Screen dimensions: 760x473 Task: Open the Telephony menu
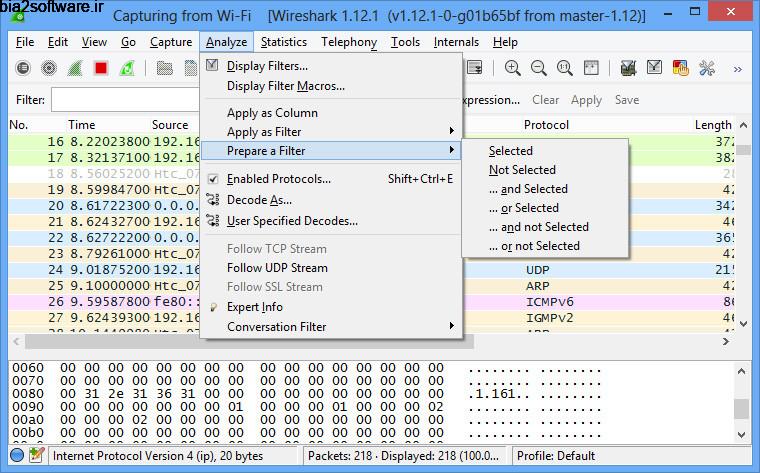tap(348, 42)
